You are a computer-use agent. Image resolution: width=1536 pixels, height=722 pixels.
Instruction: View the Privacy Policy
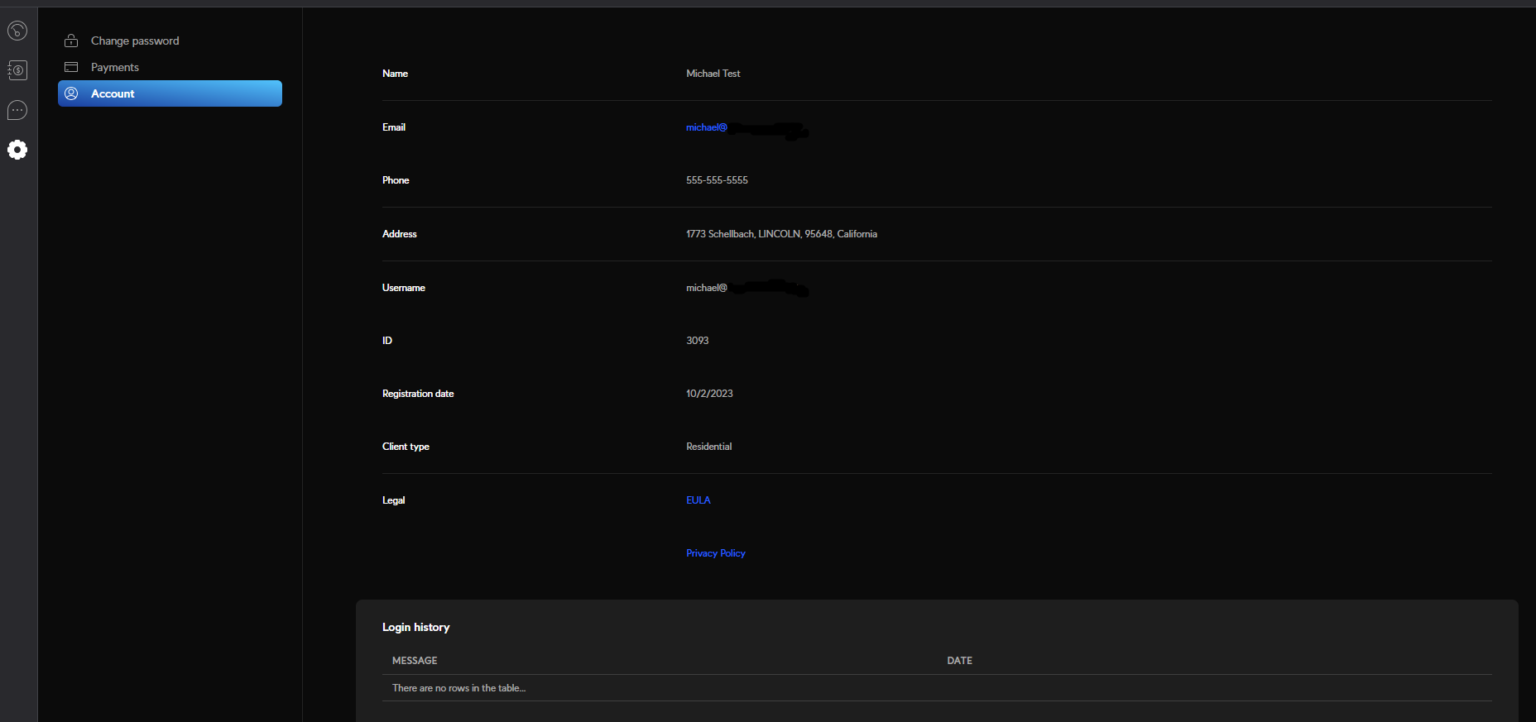pyautogui.click(x=716, y=553)
